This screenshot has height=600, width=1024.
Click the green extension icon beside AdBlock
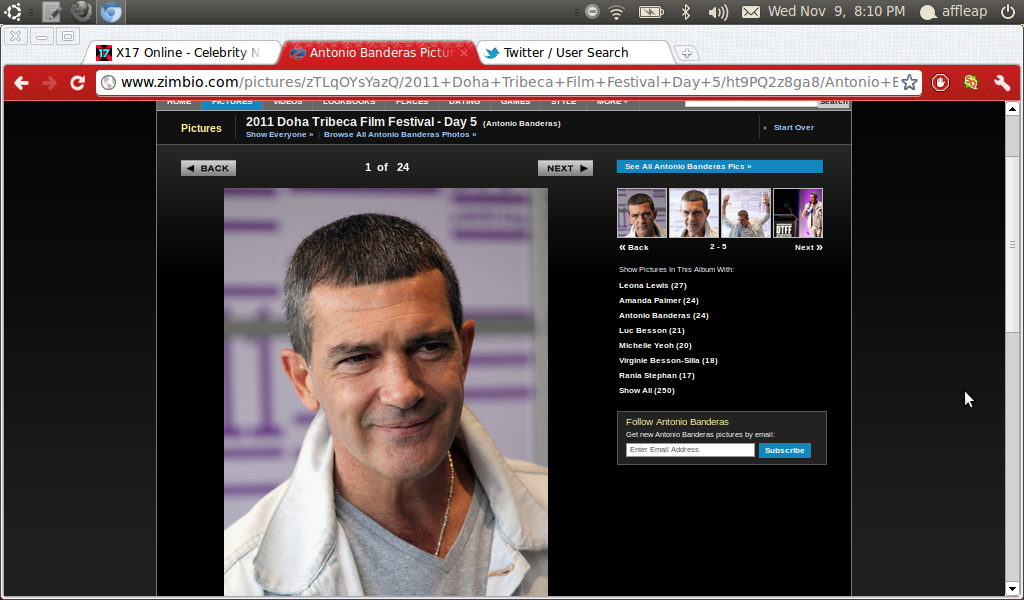coord(971,82)
